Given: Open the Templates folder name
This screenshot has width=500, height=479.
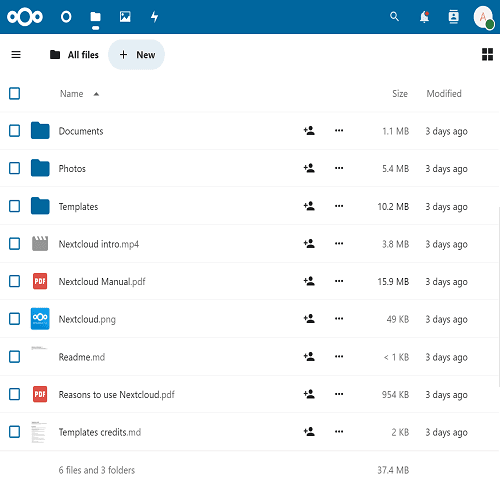Looking at the screenshot, I should point(78,206).
